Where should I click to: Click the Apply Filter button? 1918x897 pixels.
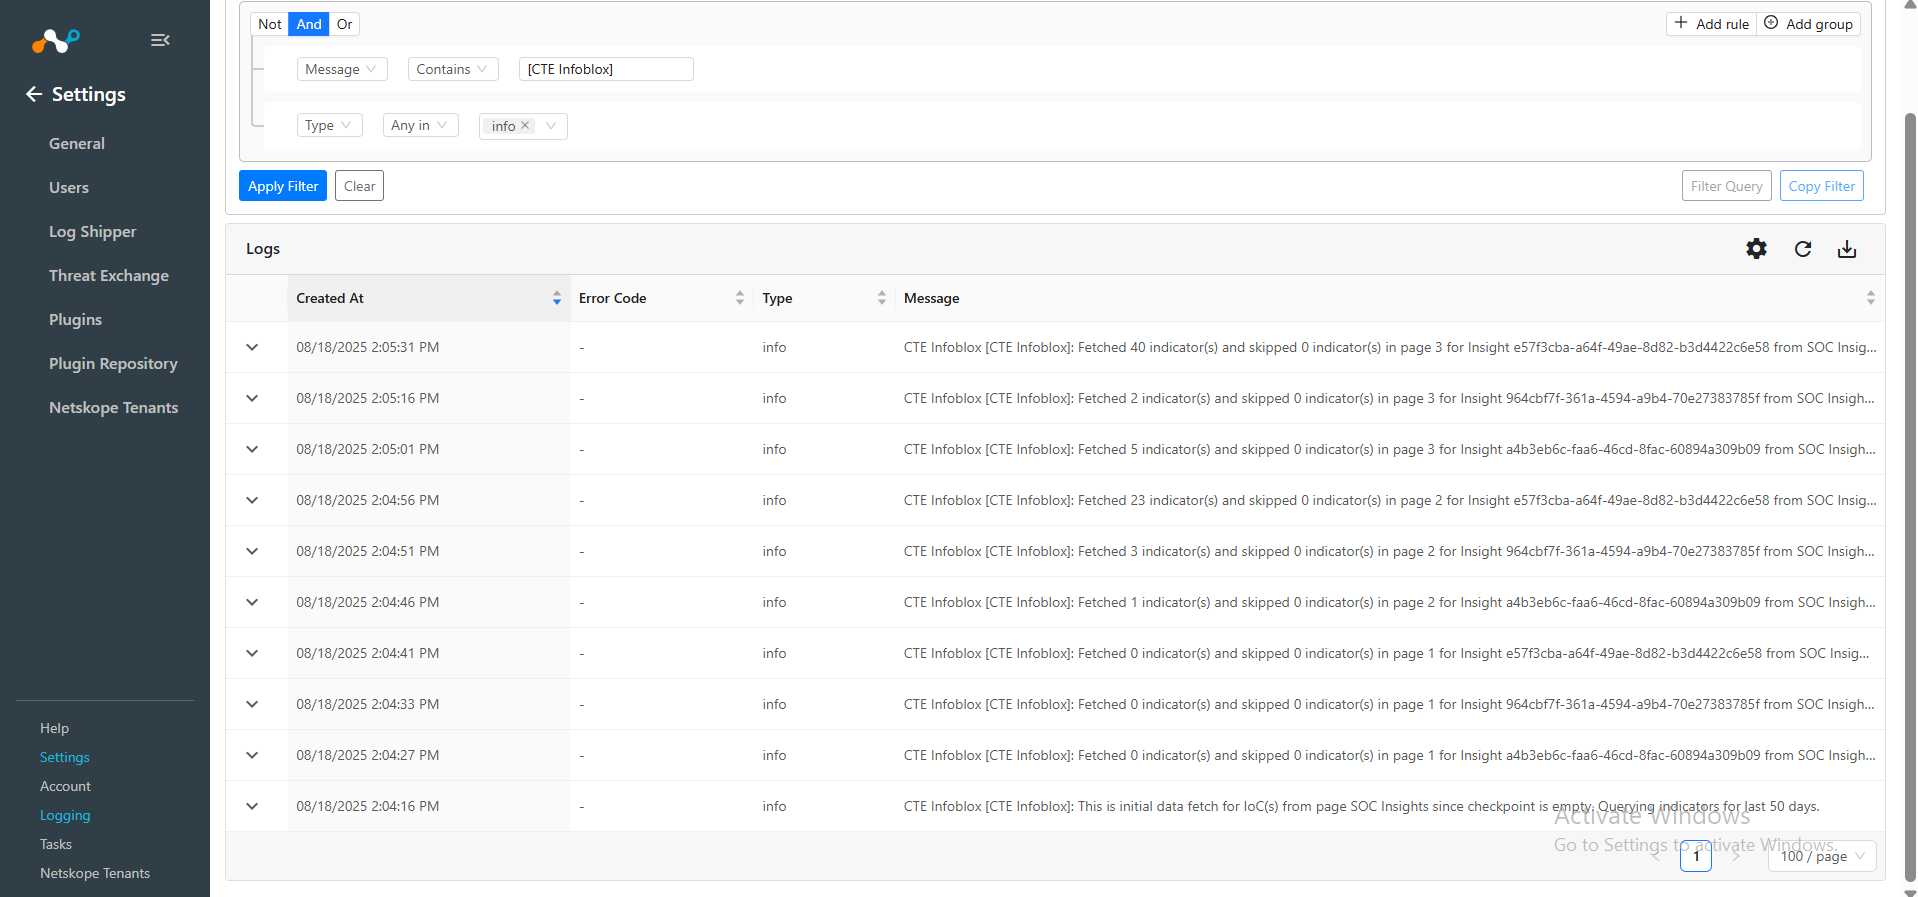coord(283,186)
